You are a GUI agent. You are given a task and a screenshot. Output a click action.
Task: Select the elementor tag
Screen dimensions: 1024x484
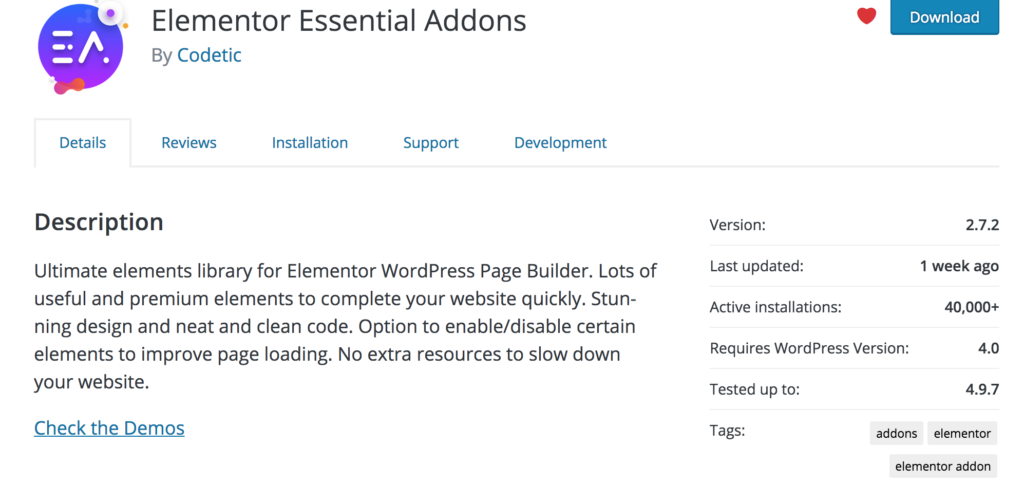pyautogui.click(x=963, y=433)
